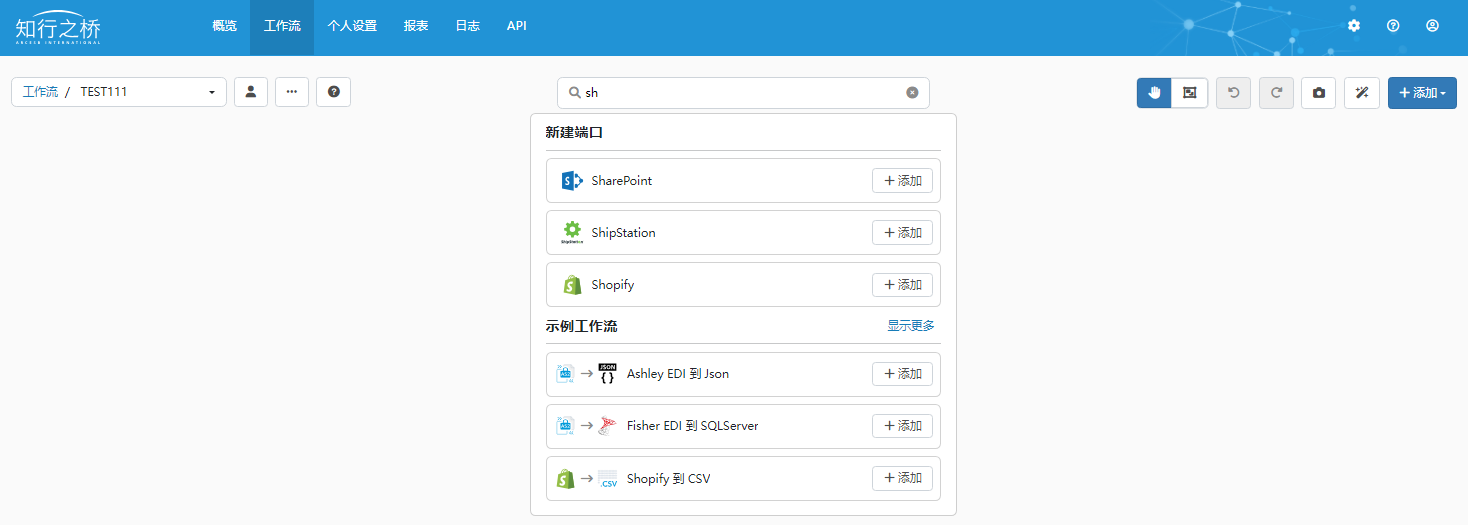Open the workspace more options ellipsis

[x=292, y=92]
